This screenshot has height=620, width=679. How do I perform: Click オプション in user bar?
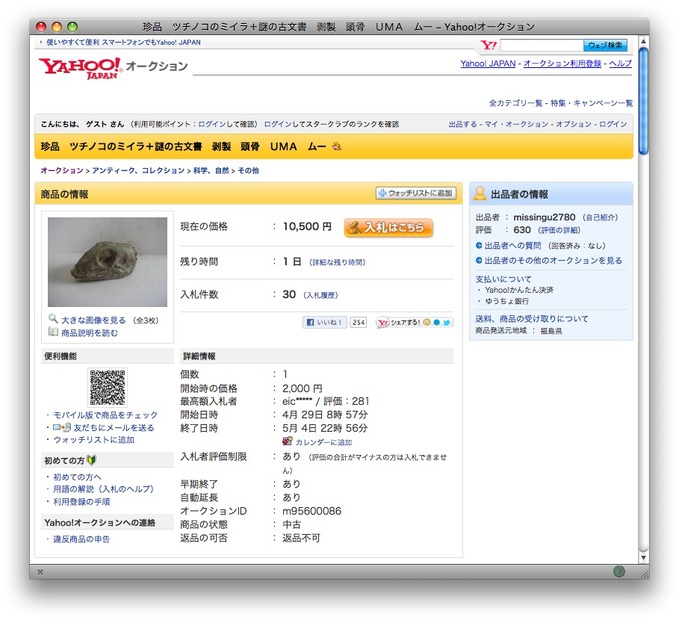[574, 124]
